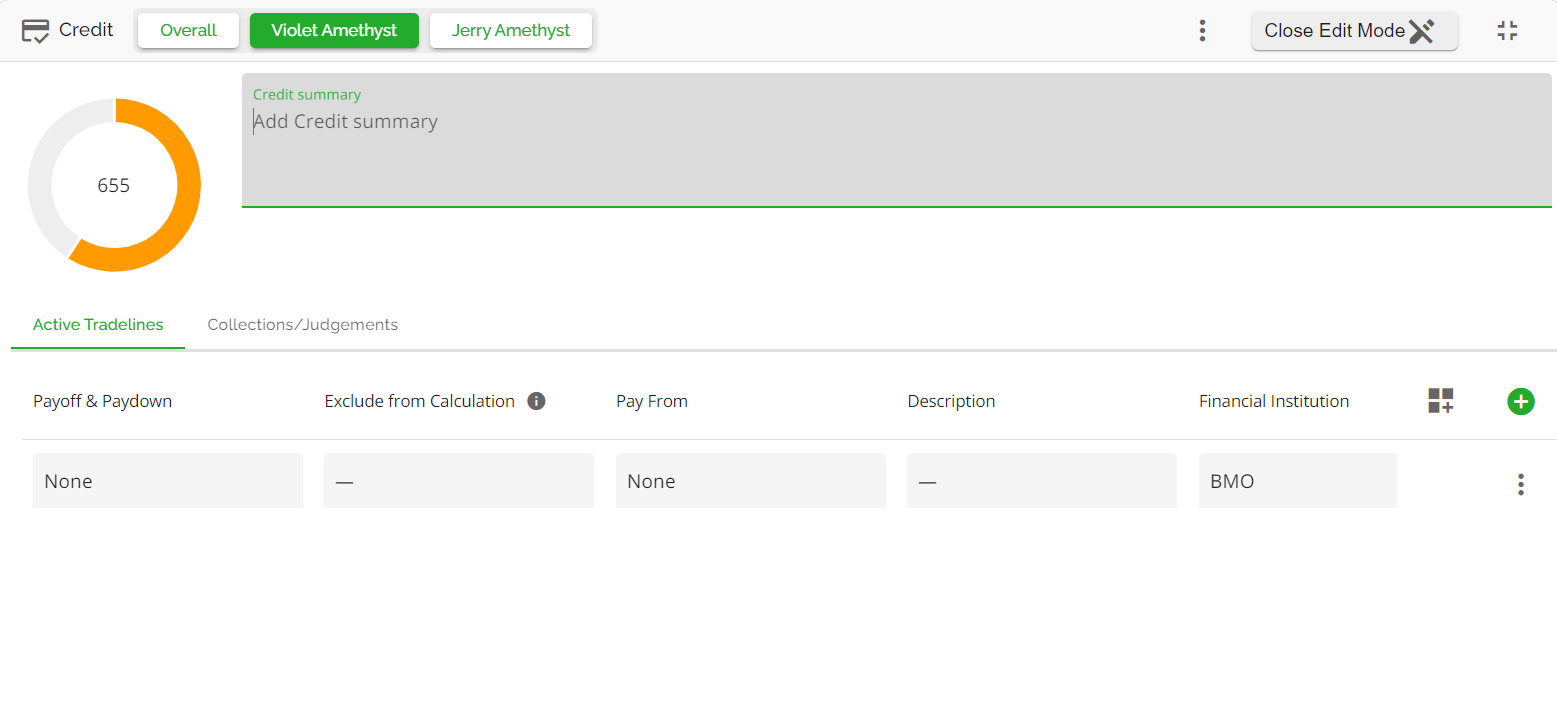The image size is (1557, 715).
Task: Open the Payoff & Paydown None dropdown
Action: click(x=167, y=481)
